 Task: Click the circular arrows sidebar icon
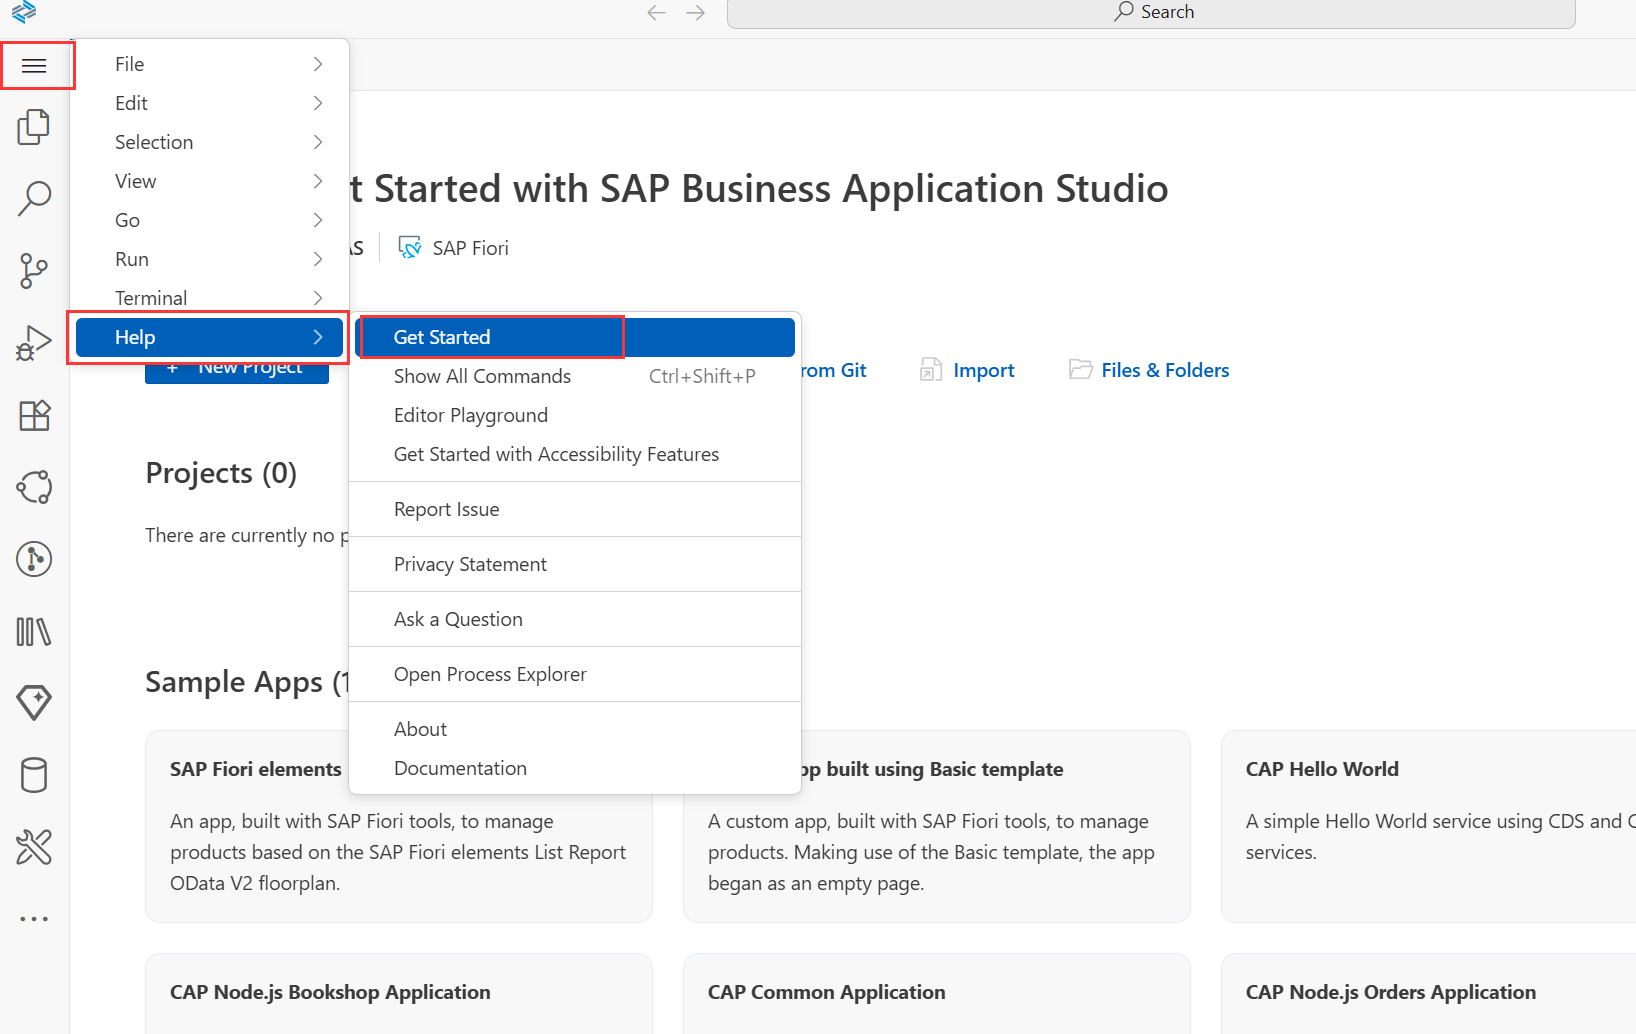(x=34, y=487)
